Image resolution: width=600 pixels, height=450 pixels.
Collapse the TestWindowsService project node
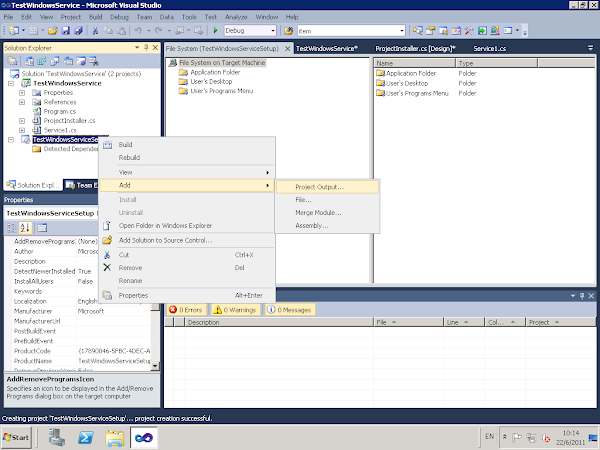(x=11, y=83)
